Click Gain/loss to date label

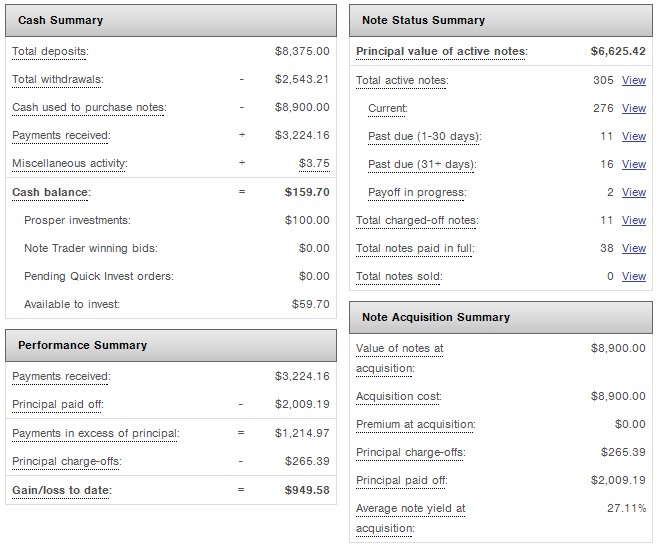click(x=61, y=490)
